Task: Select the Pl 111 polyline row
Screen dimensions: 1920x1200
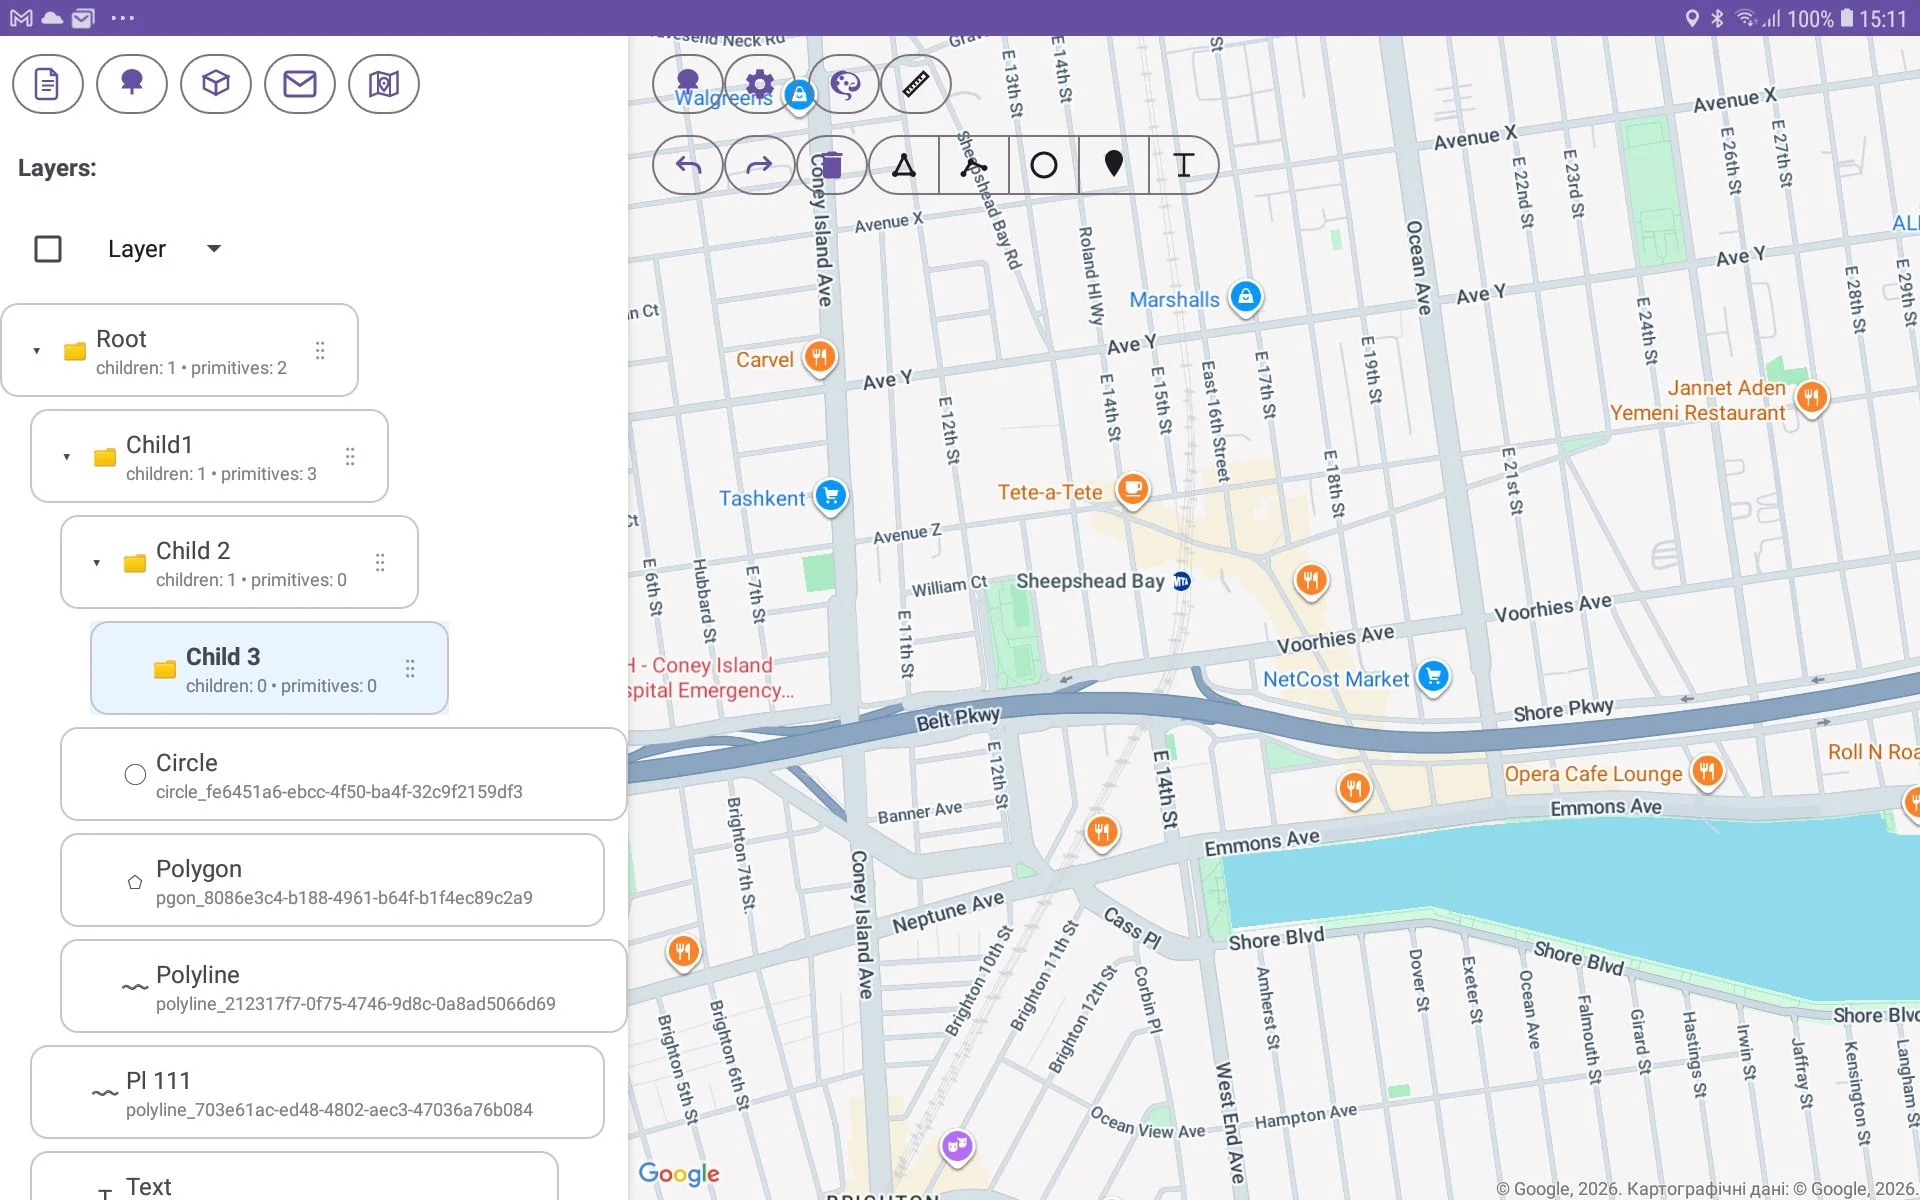Action: pos(318,1092)
